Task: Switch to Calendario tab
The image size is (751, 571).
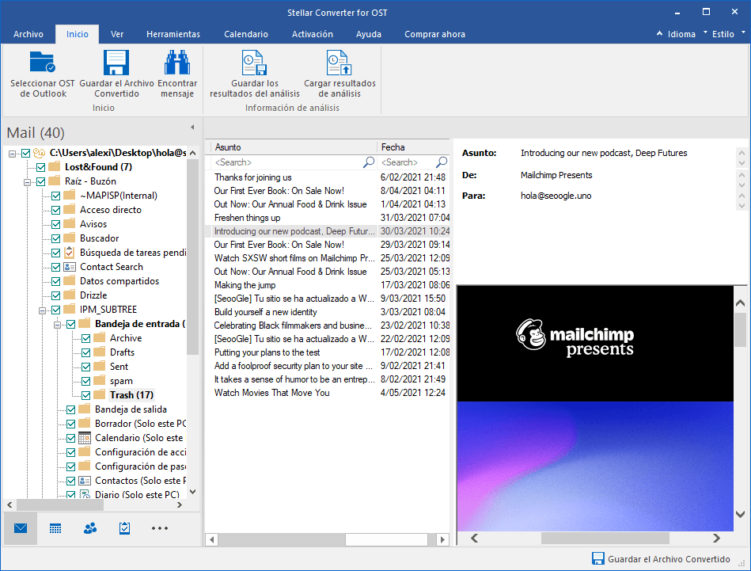Action: coord(246,34)
